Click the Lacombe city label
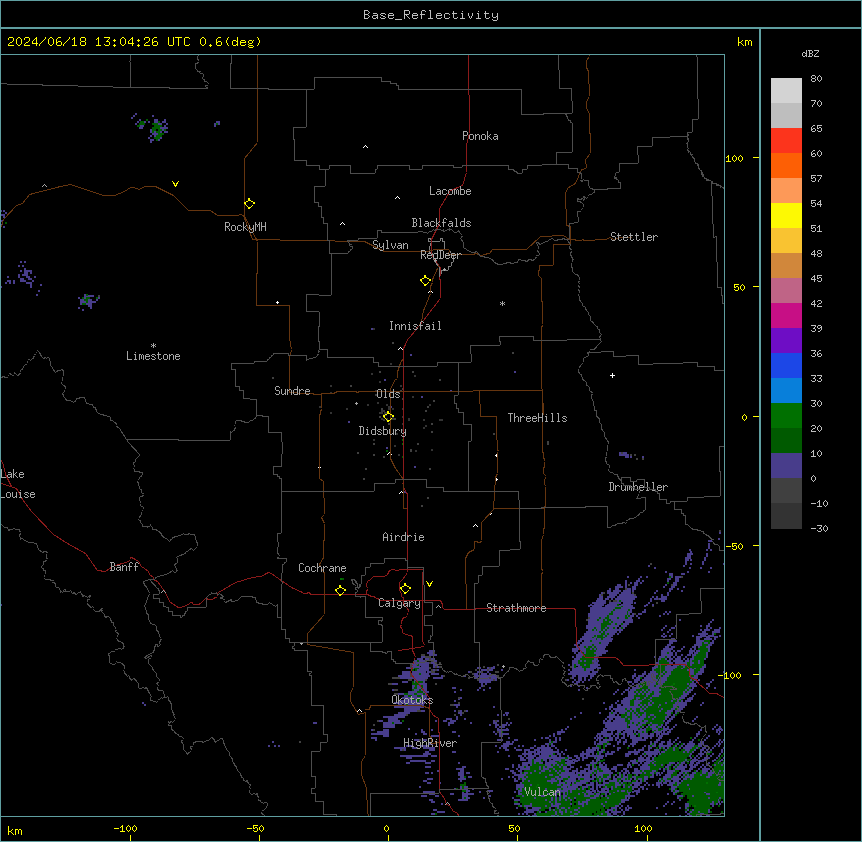862x842 pixels. (450, 191)
